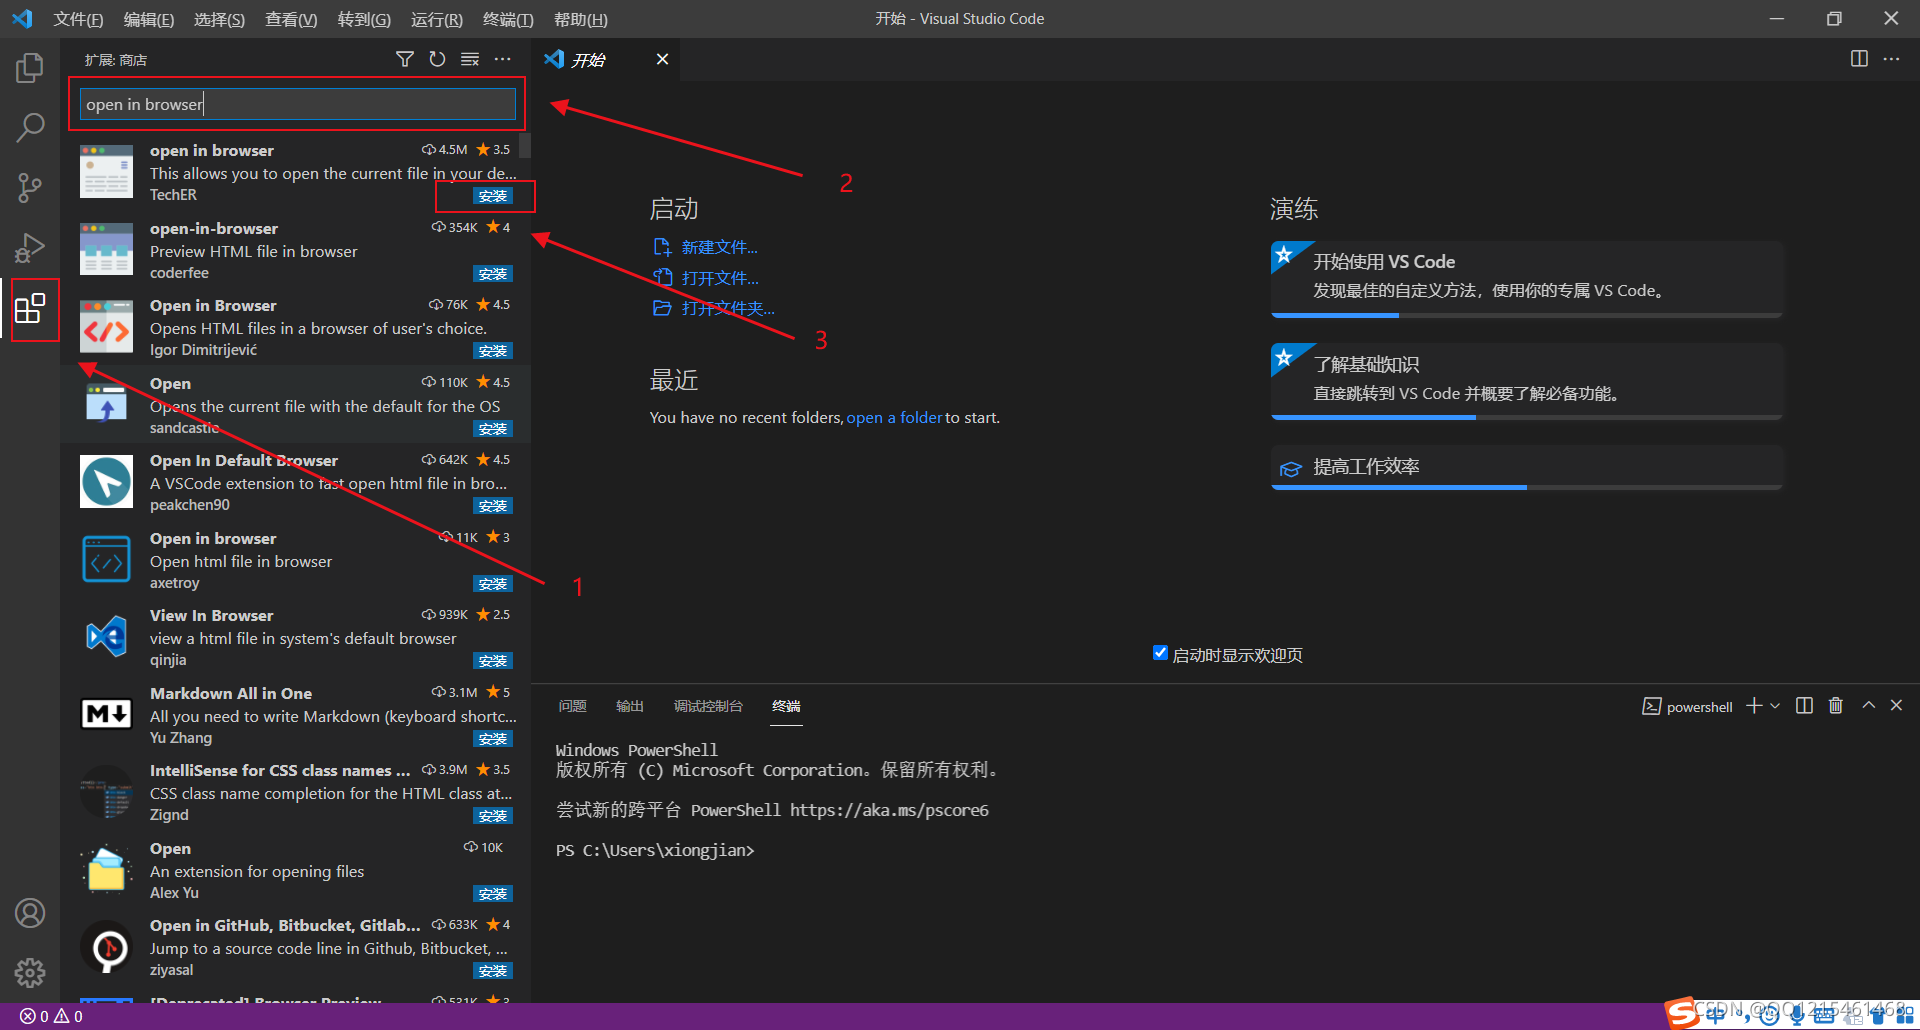Refresh the extensions list
The height and width of the screenshot is (1030, 1920).
(x=437, y=60)
